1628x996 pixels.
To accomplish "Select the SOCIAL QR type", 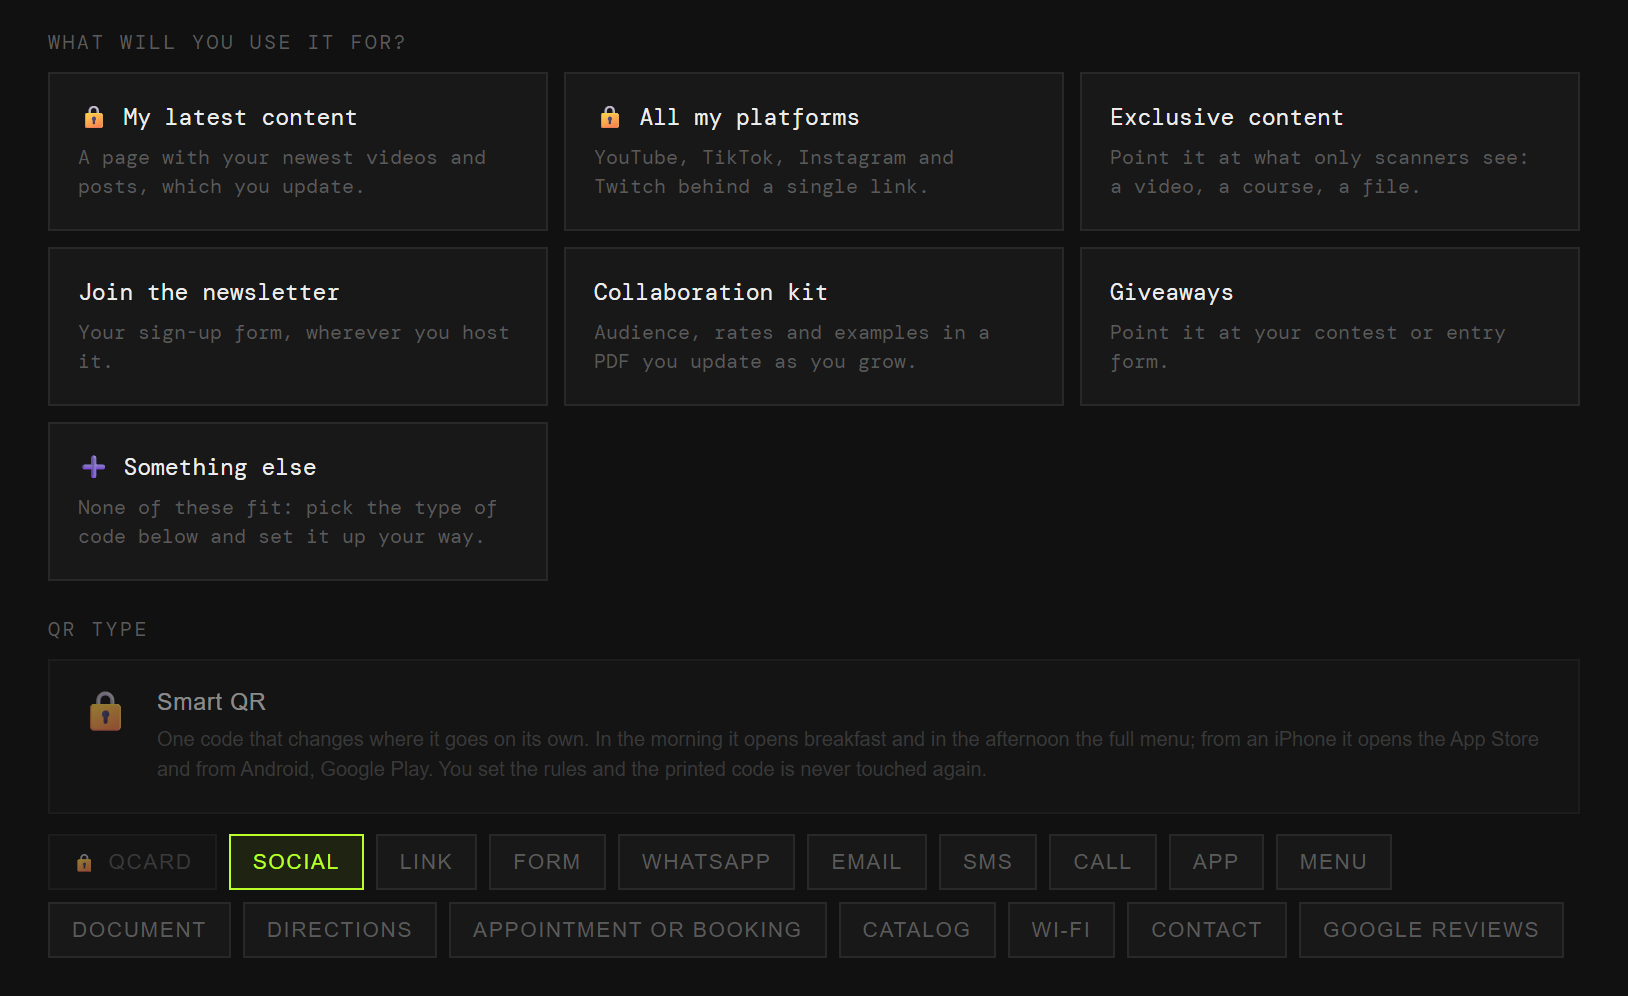I will click(296, 862).
